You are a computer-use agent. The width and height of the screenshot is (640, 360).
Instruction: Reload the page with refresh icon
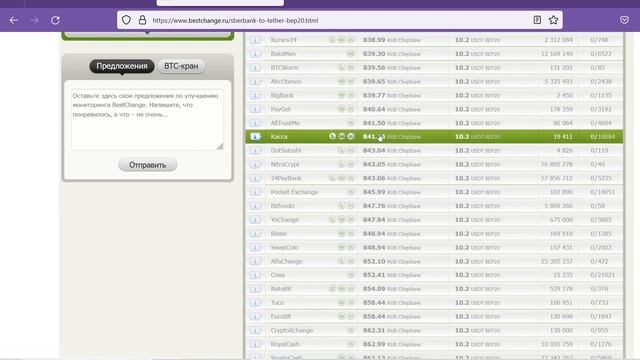56,20
